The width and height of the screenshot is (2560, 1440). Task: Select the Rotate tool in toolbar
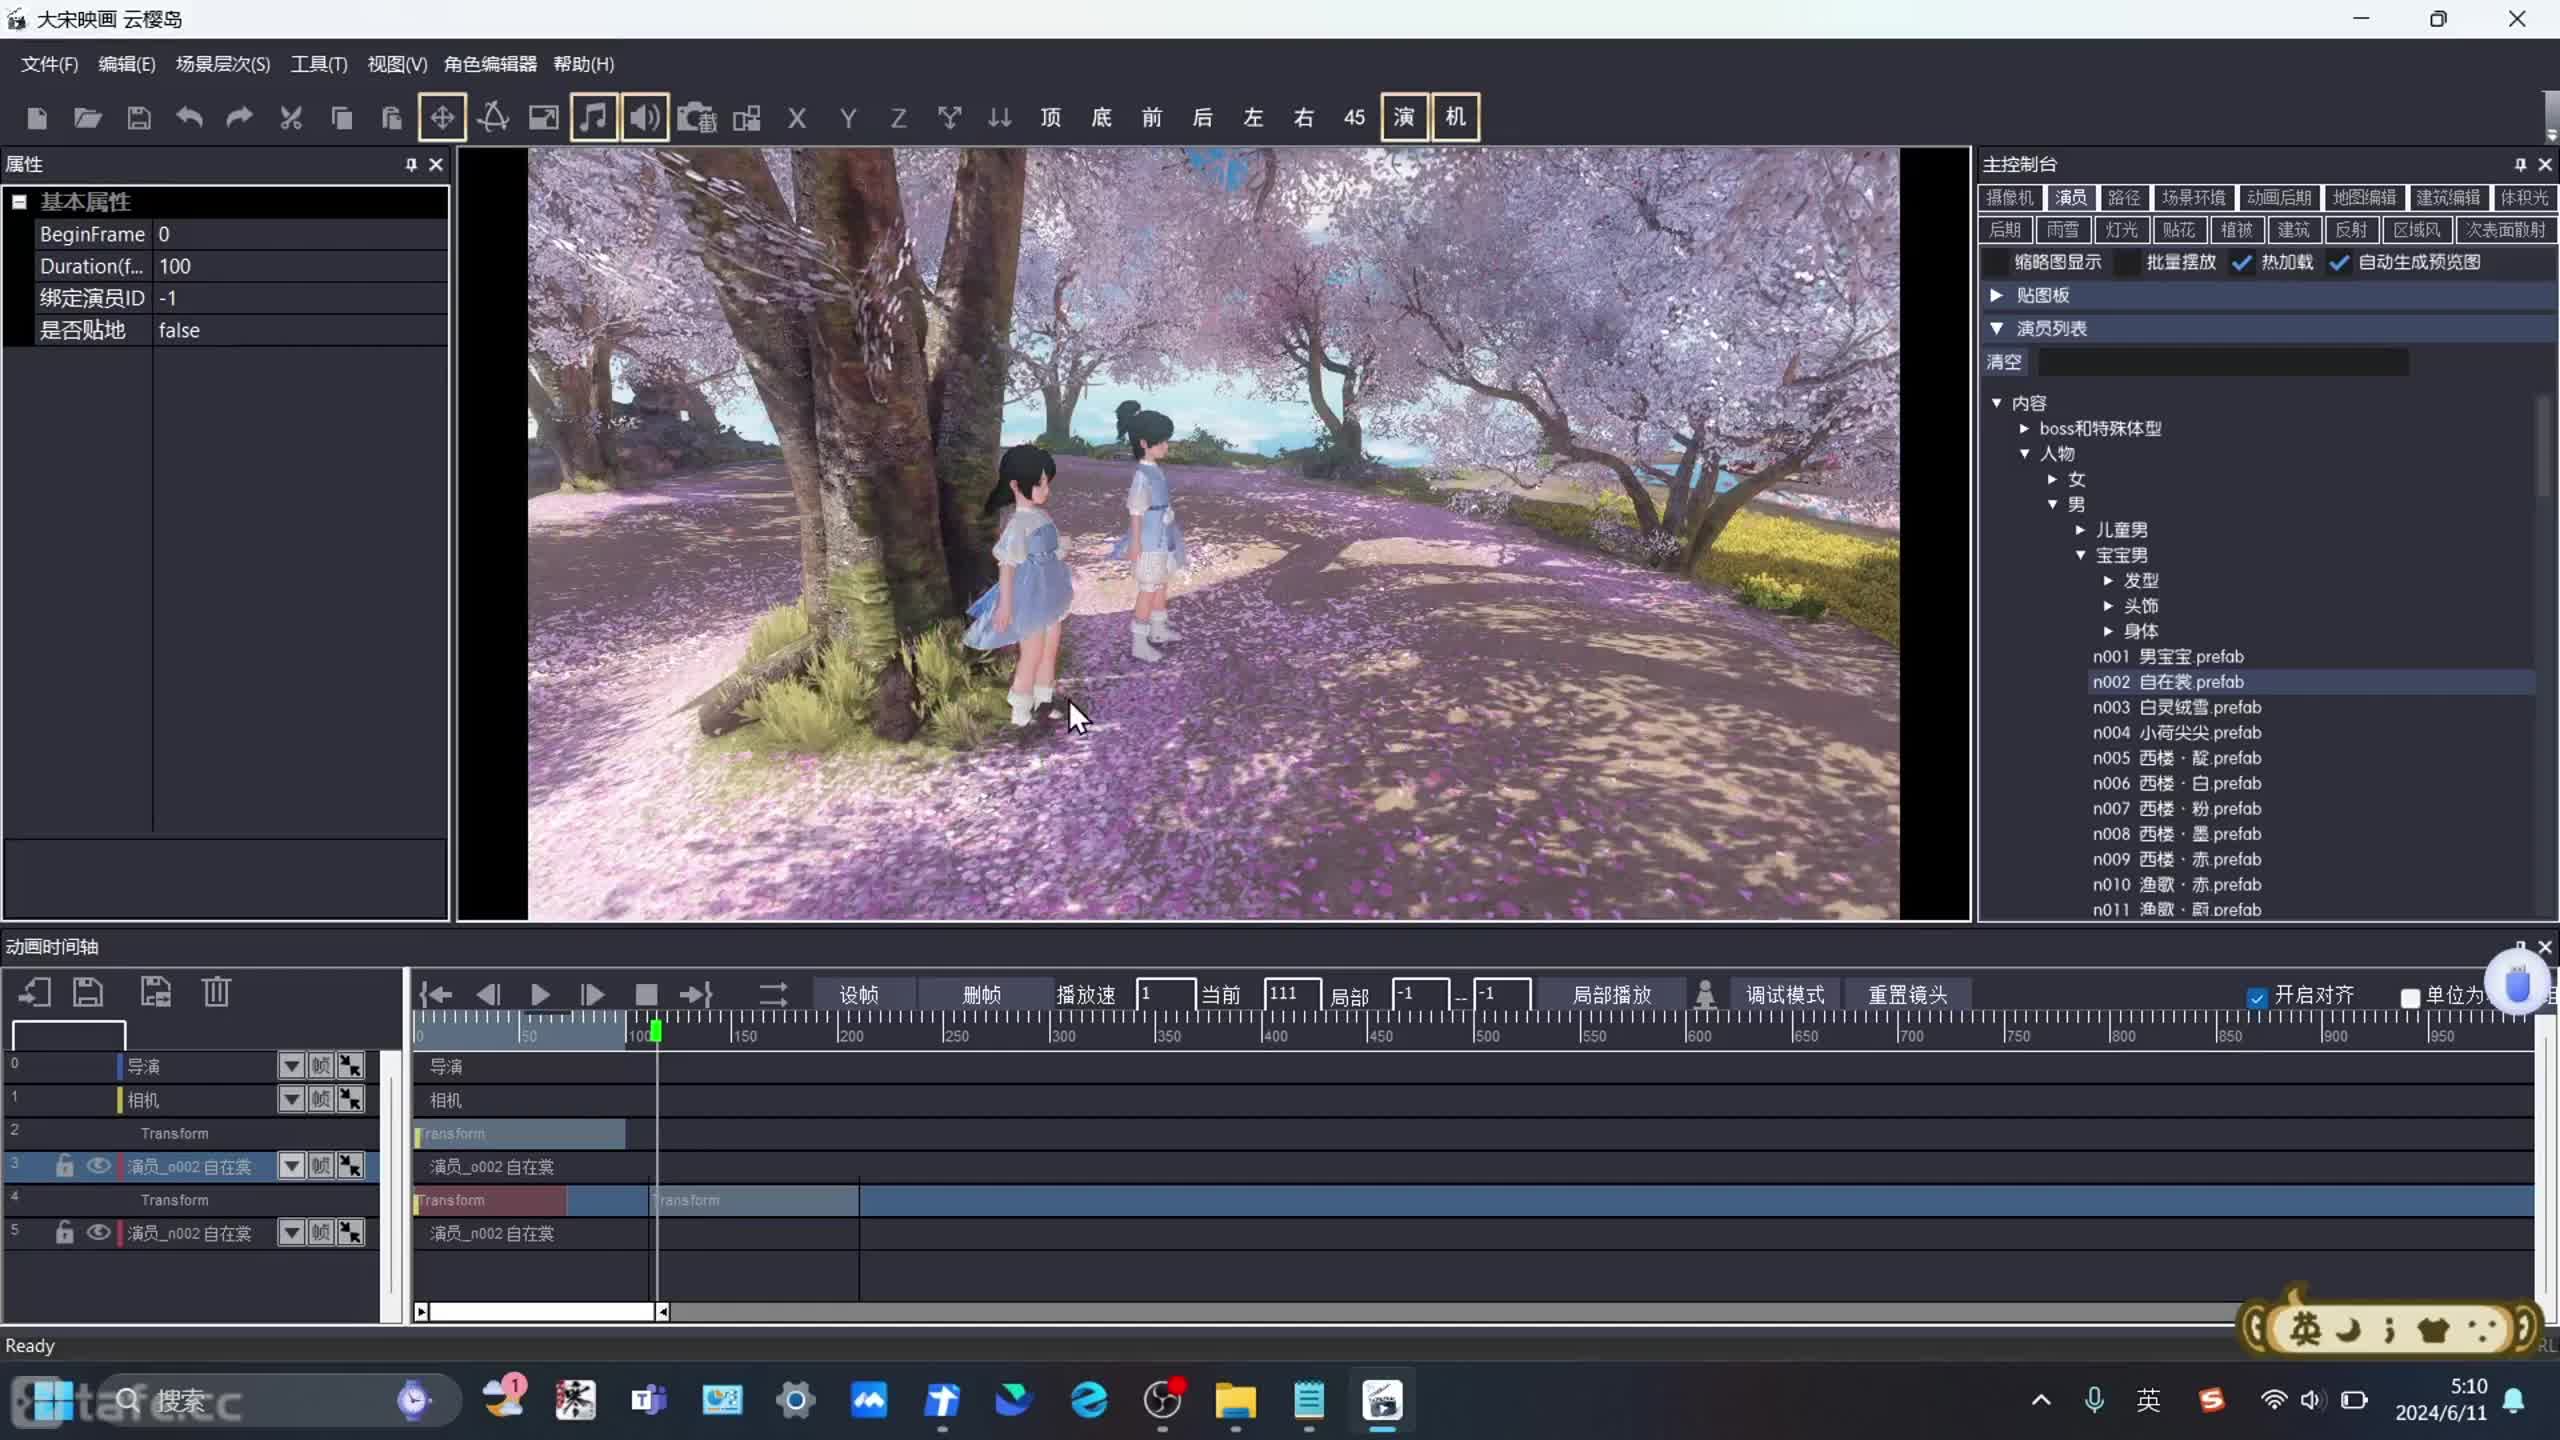493,118
